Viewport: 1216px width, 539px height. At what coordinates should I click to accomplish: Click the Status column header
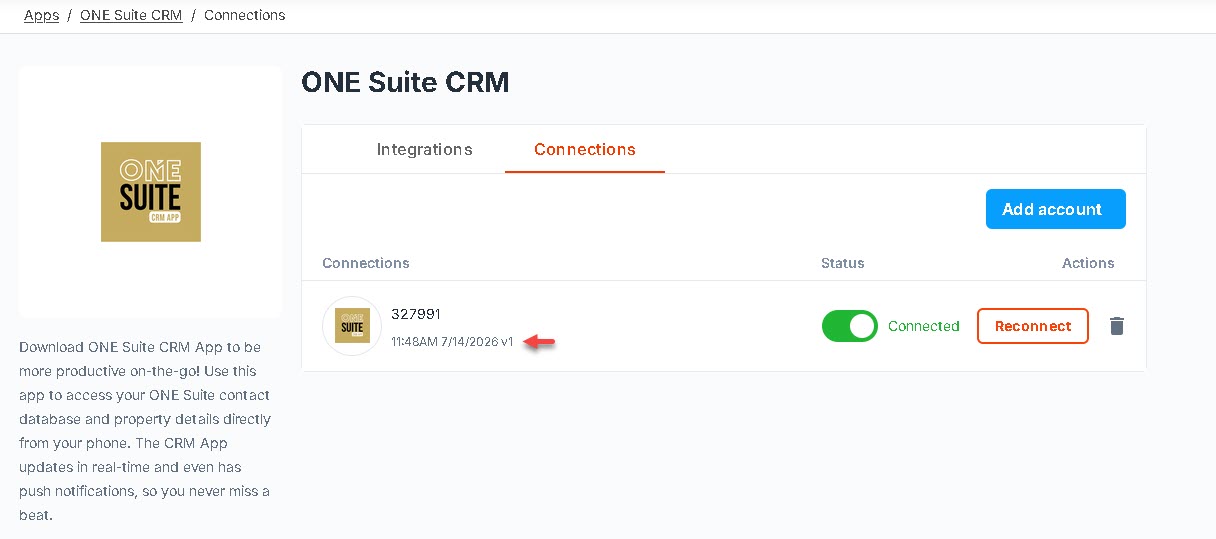(x=843, y=263)
